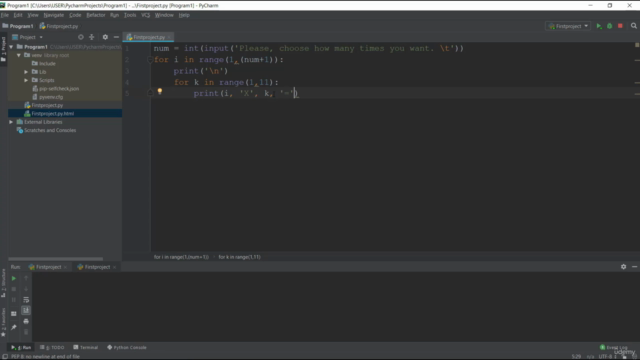Expand External Libraries node
This screenshot has height=360, width=640.
[11, 122]
